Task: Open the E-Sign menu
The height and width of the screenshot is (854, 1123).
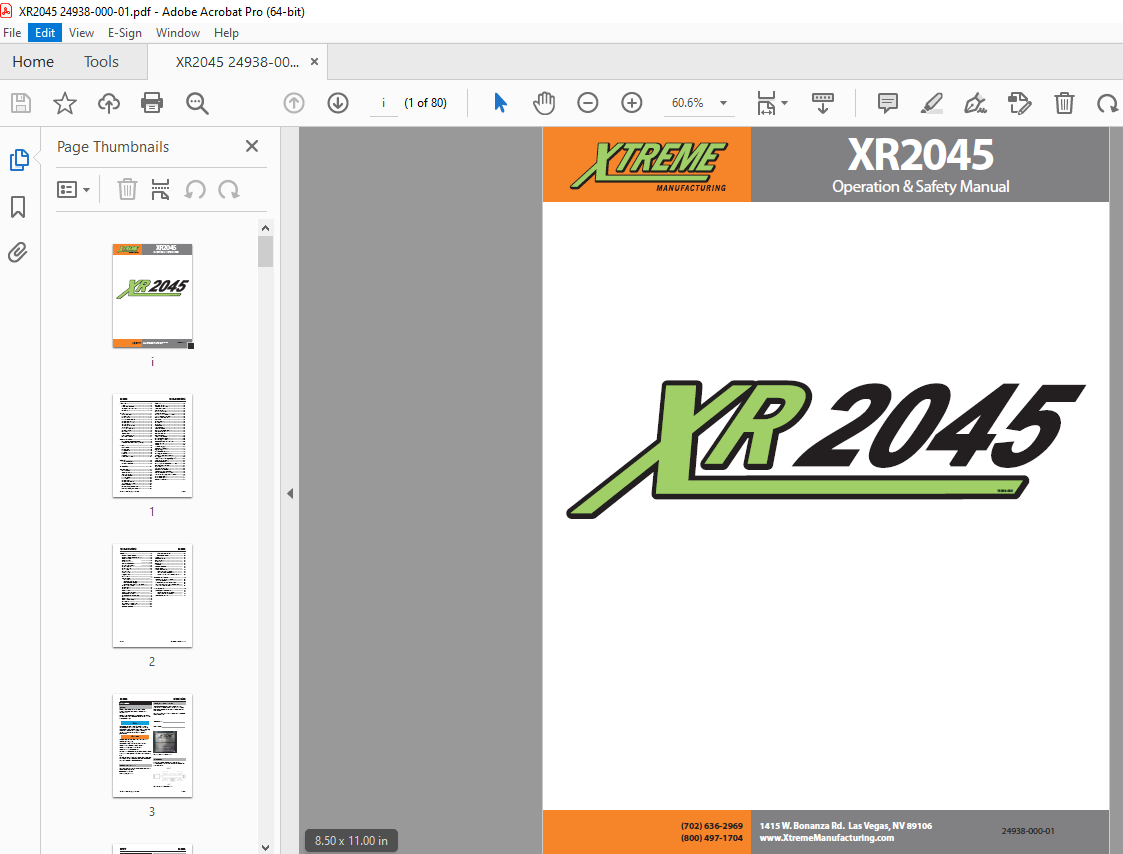Action: [125, 33]
